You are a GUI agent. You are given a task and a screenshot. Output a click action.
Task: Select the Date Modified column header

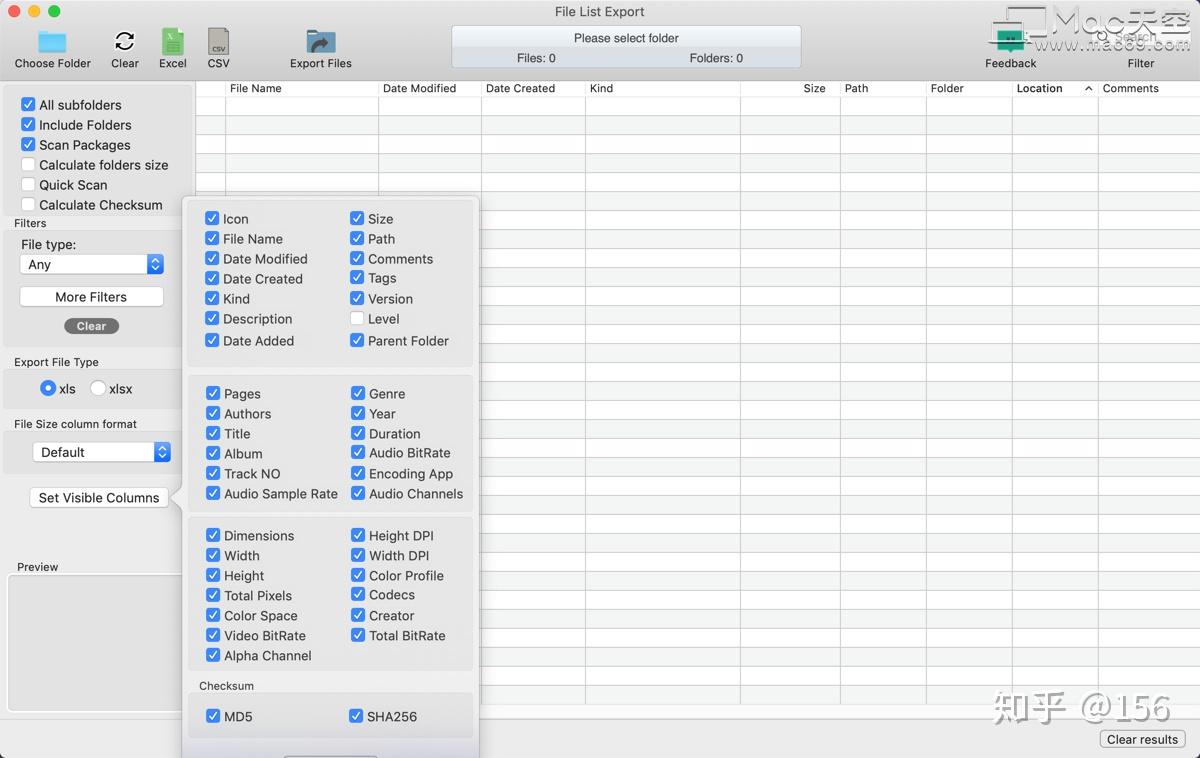[419, 88]
